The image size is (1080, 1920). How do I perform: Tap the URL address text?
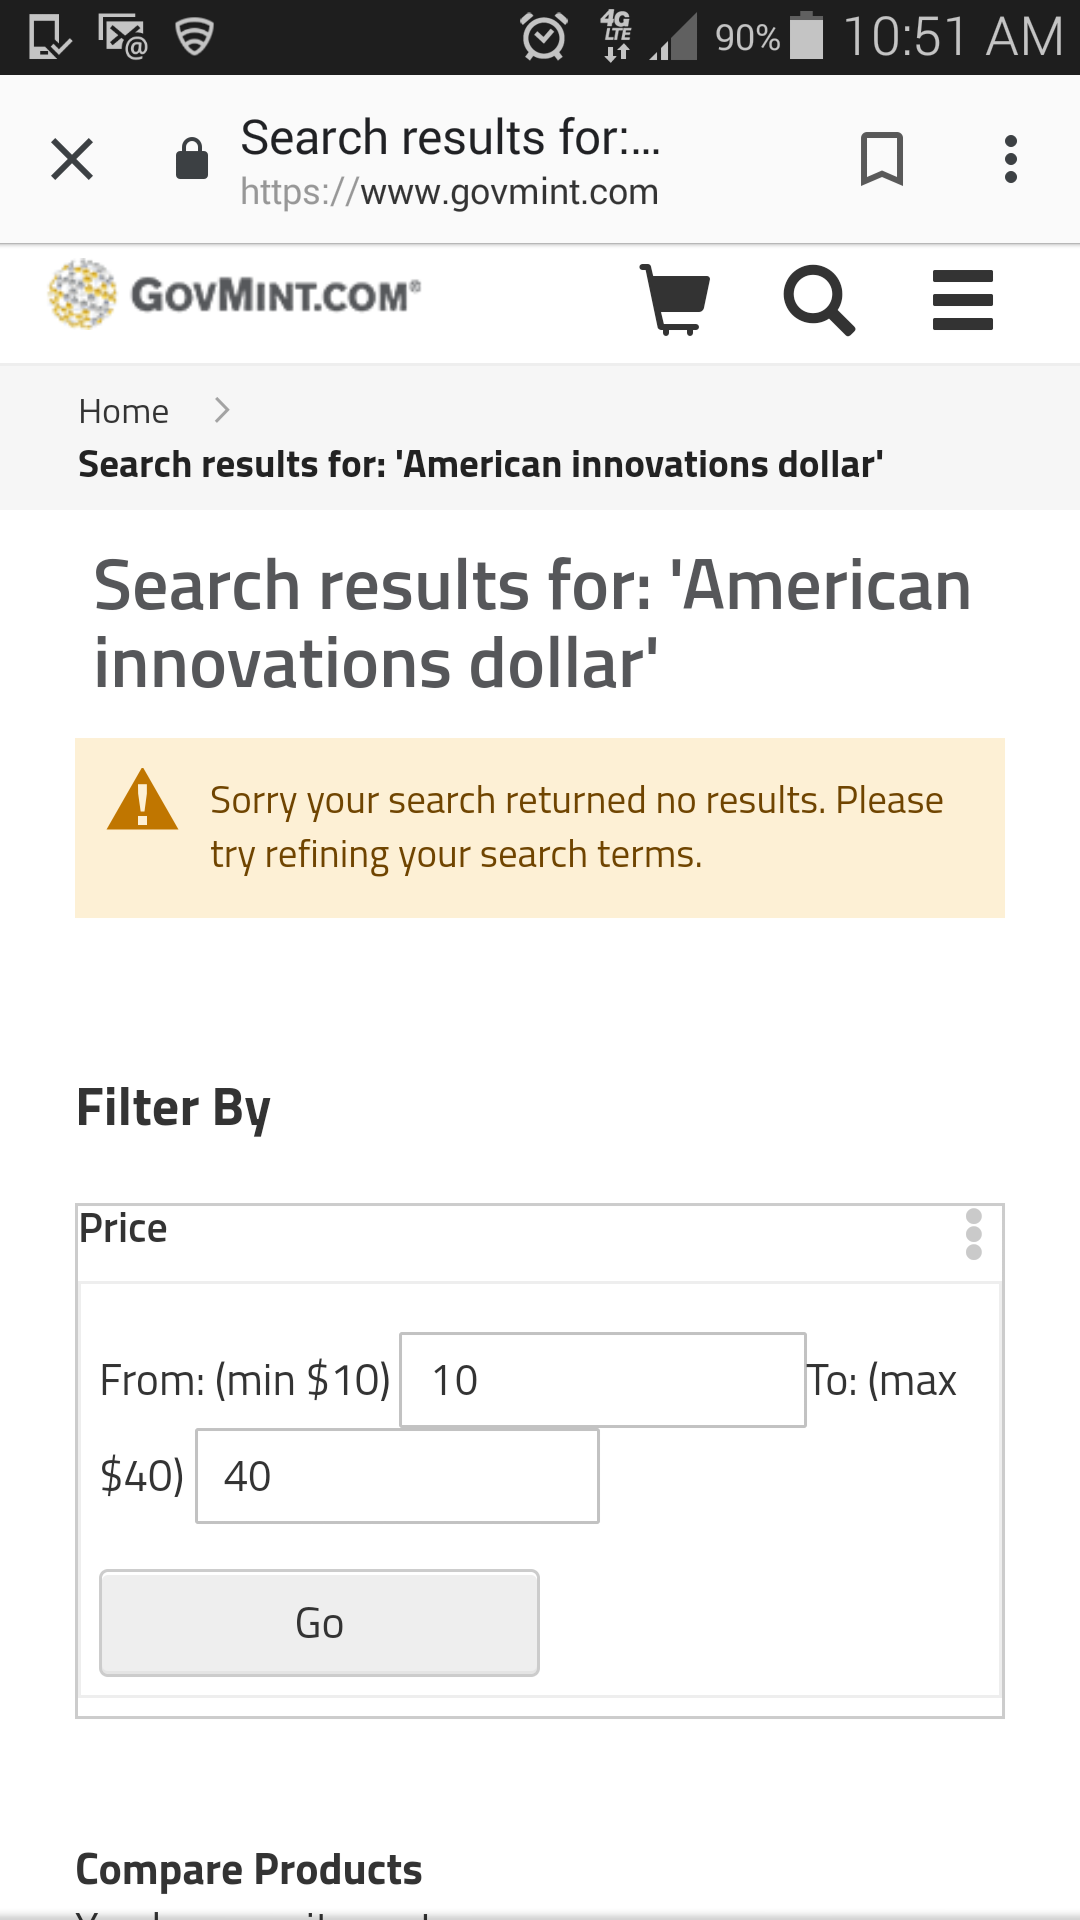[449, 191]
